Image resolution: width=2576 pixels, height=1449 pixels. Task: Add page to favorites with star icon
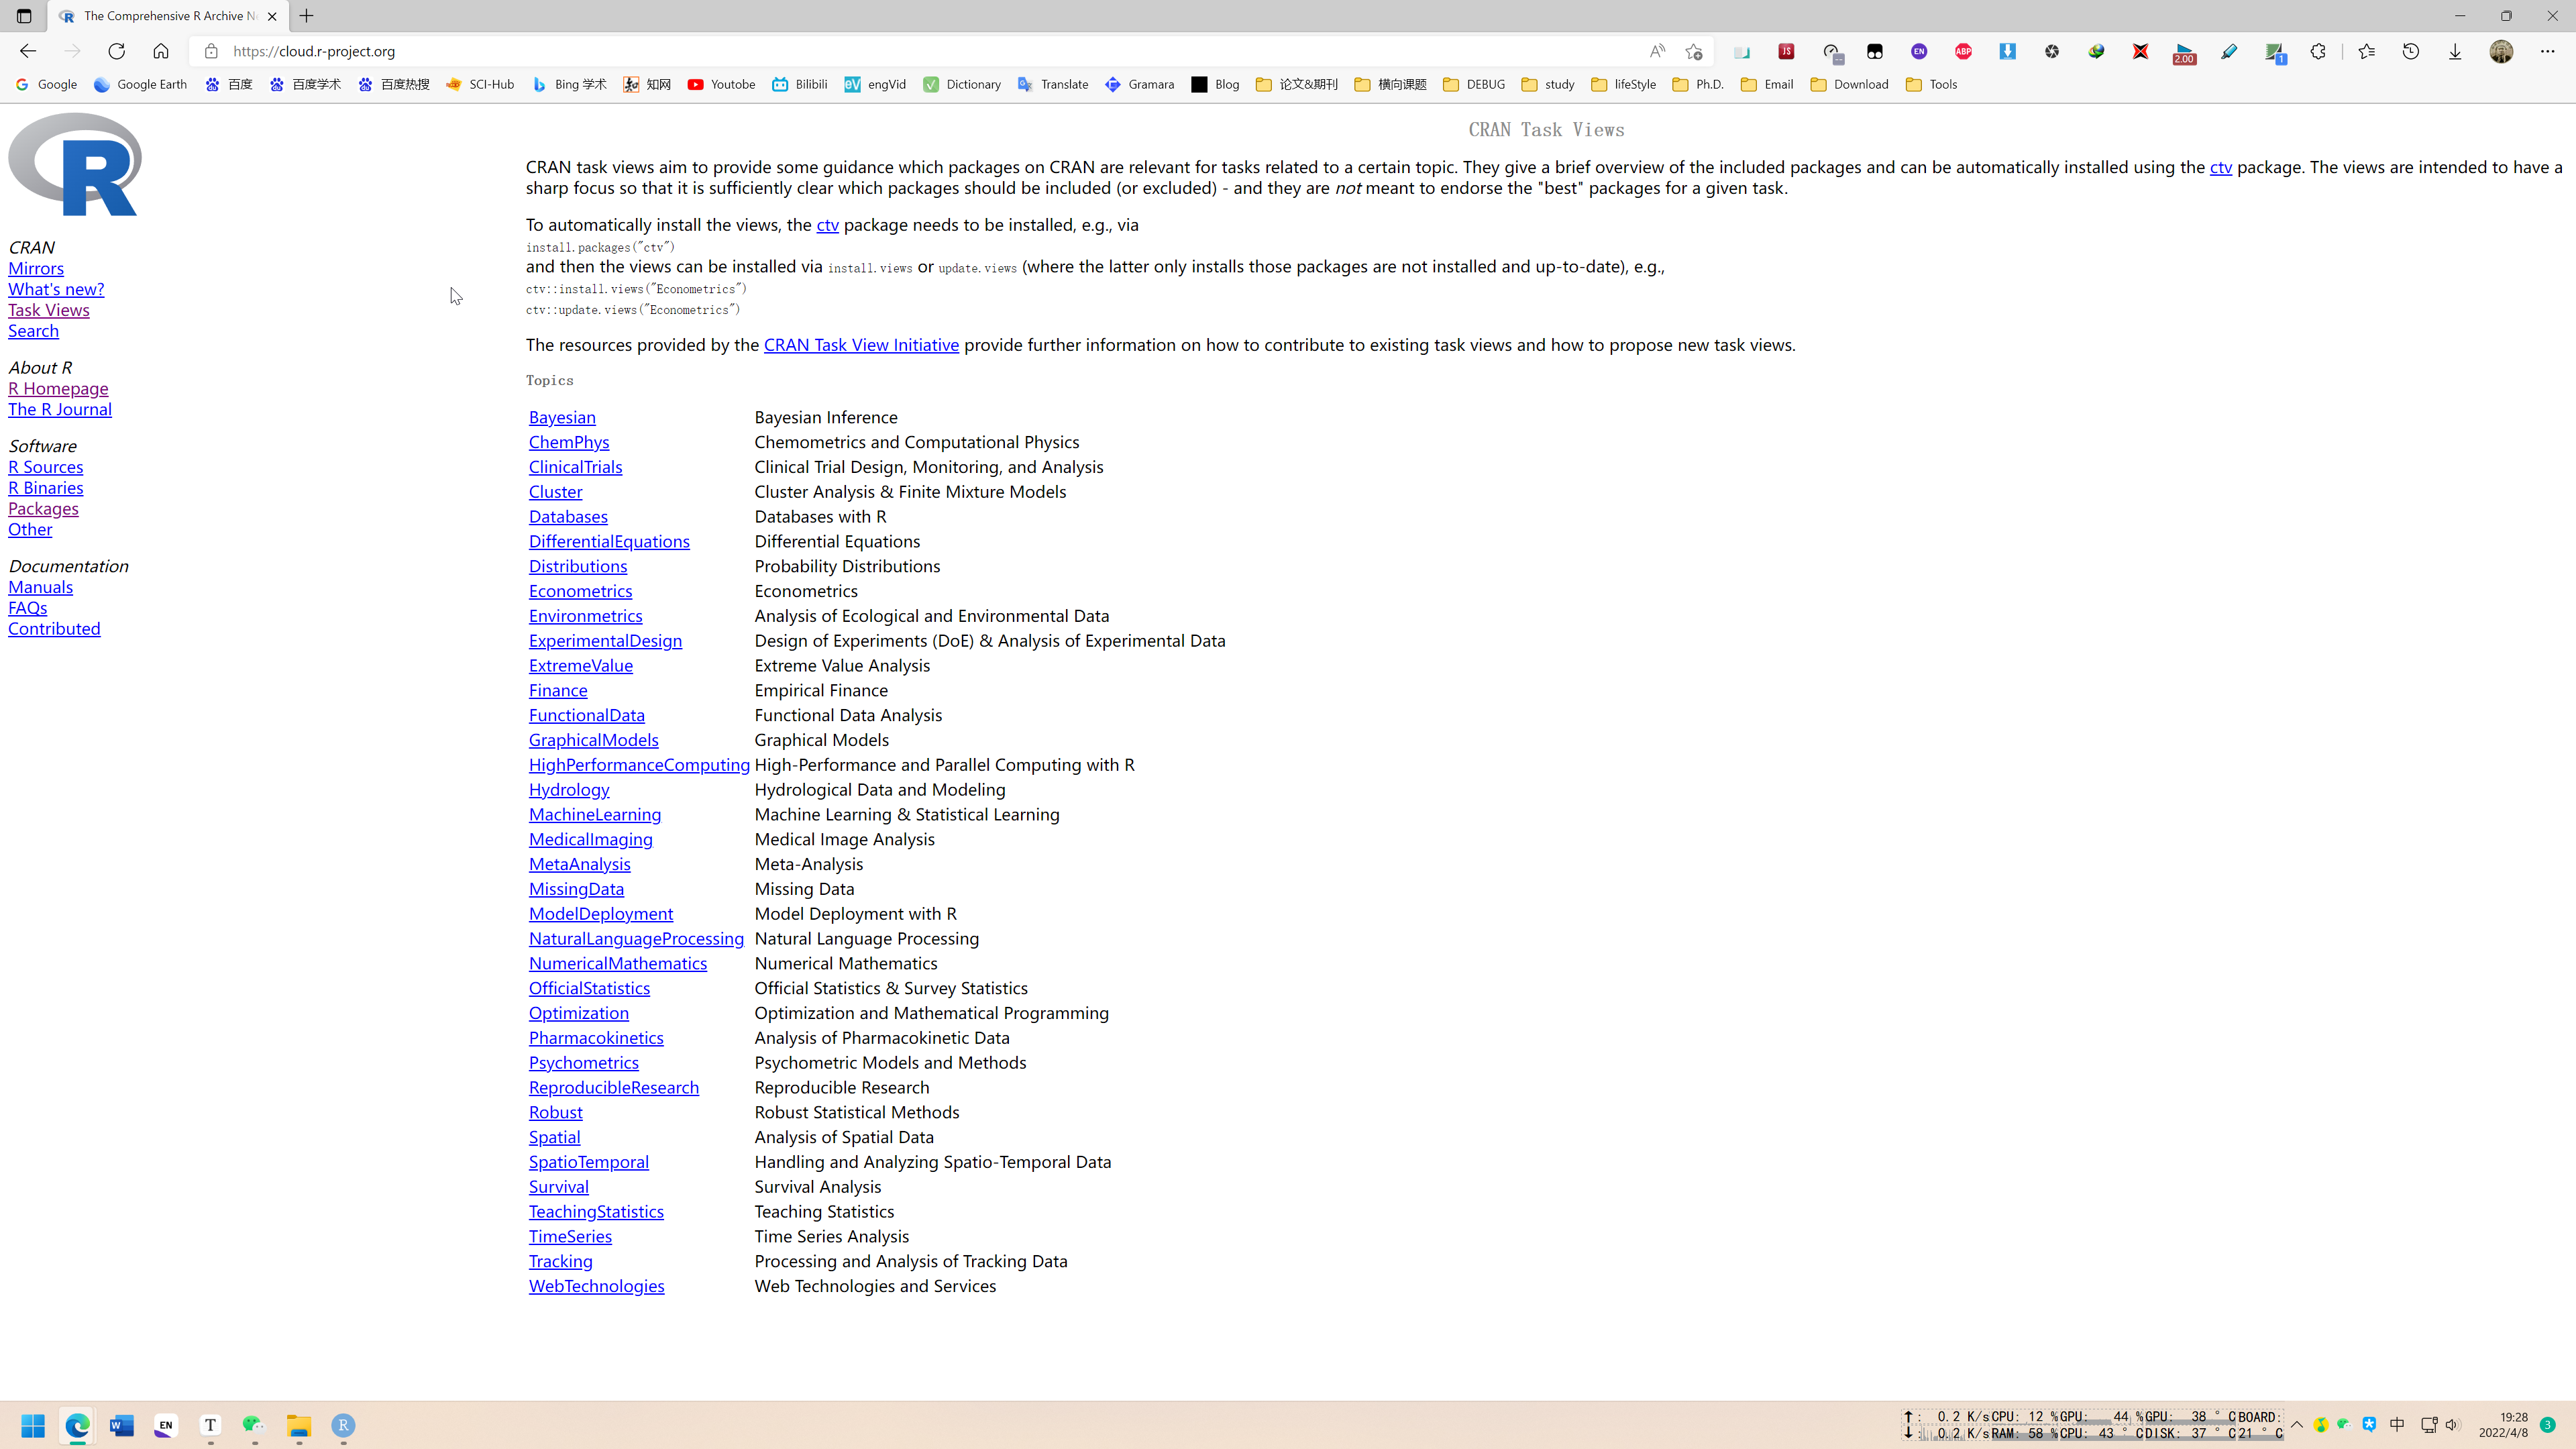click(x=1693, y=51)
